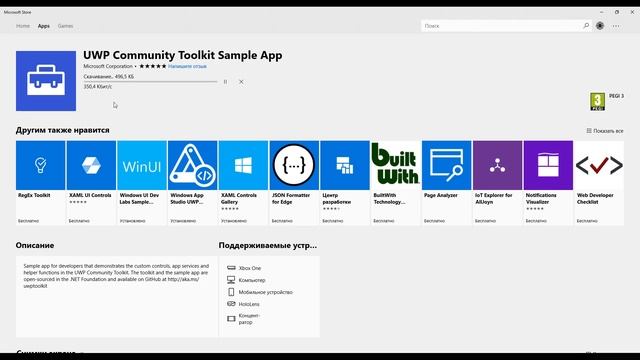Click Установлено label under XAML Controls Gallery
640x360 pixels.
coord(234,221)
